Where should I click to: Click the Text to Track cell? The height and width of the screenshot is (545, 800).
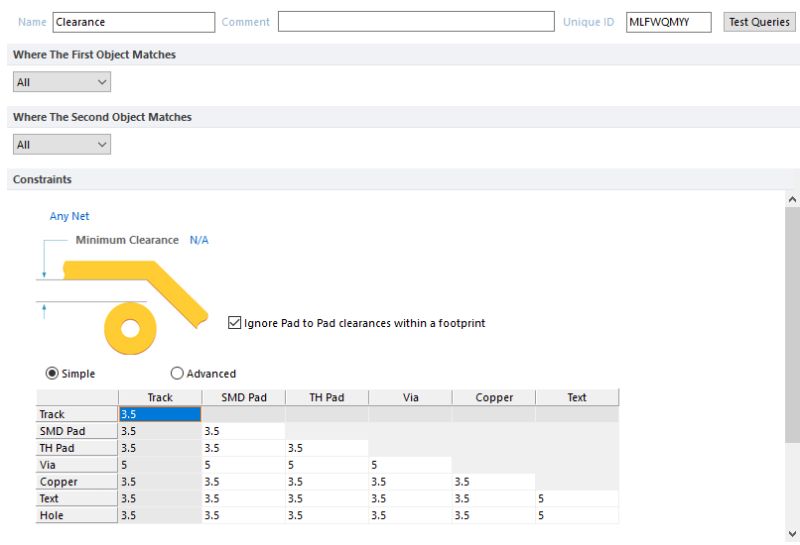click(160, 498)
